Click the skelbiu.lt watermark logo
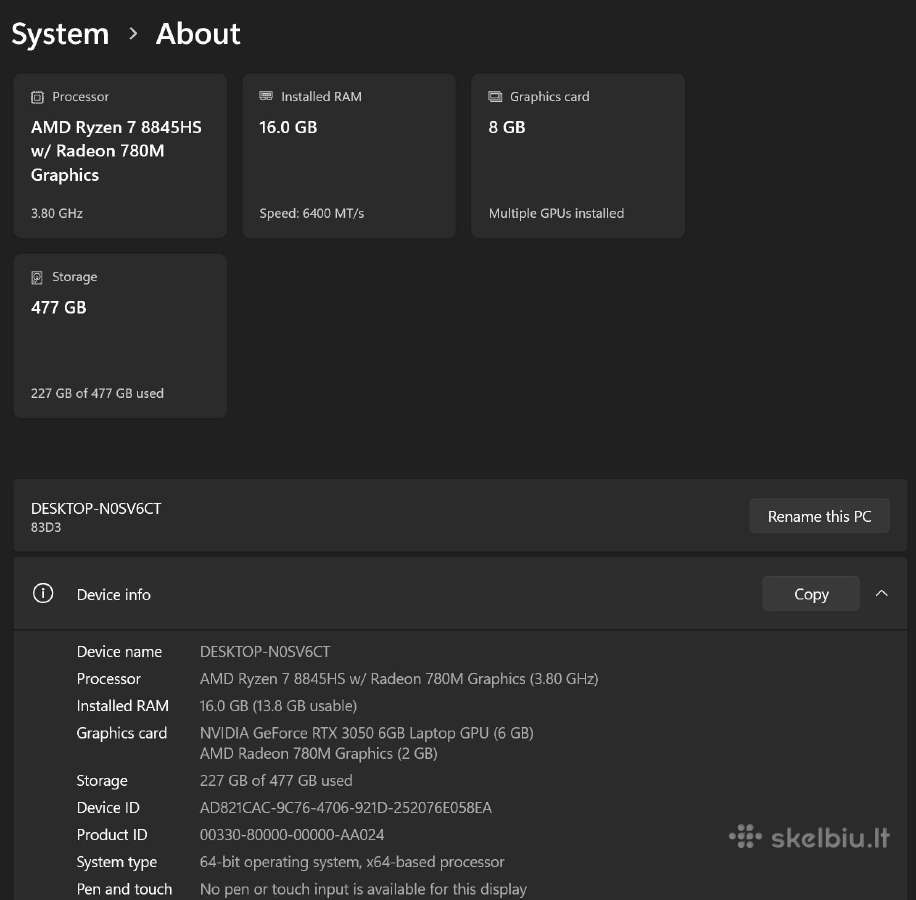The width and height of the screenshot is (916, 900). click(x=809, y=837)
